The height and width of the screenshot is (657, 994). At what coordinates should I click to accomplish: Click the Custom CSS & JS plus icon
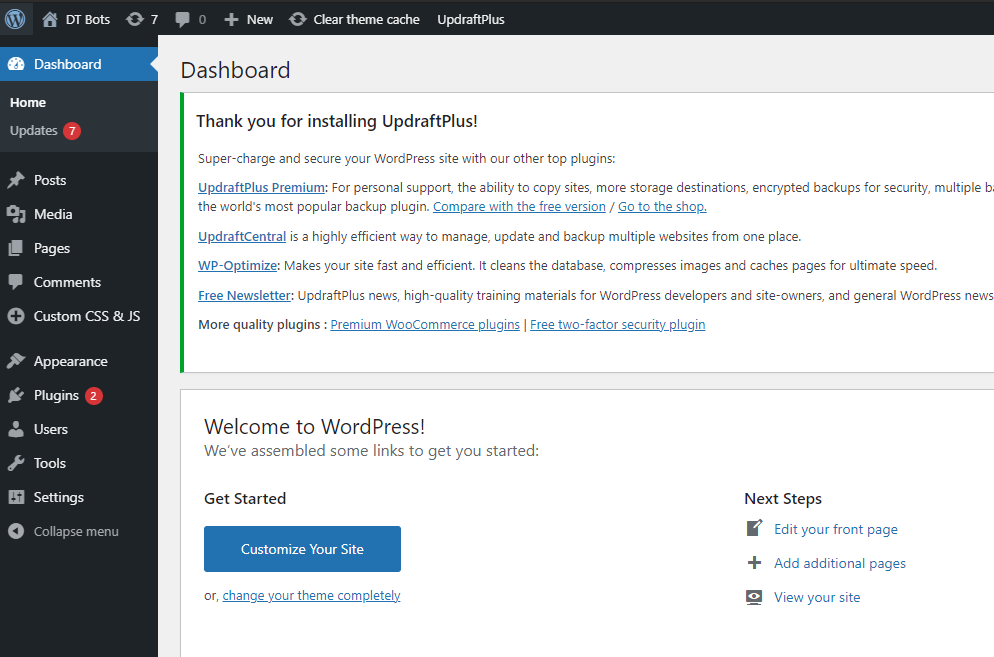click(16, 316)
